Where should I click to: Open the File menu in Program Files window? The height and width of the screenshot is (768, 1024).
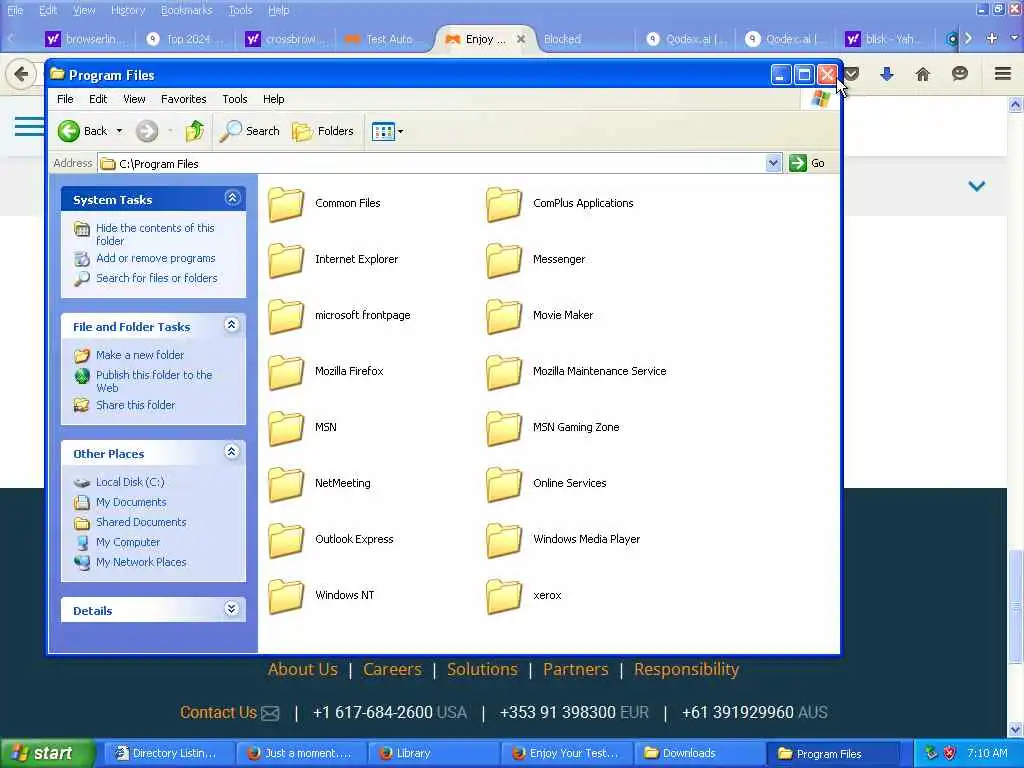[x=65, y=99]
